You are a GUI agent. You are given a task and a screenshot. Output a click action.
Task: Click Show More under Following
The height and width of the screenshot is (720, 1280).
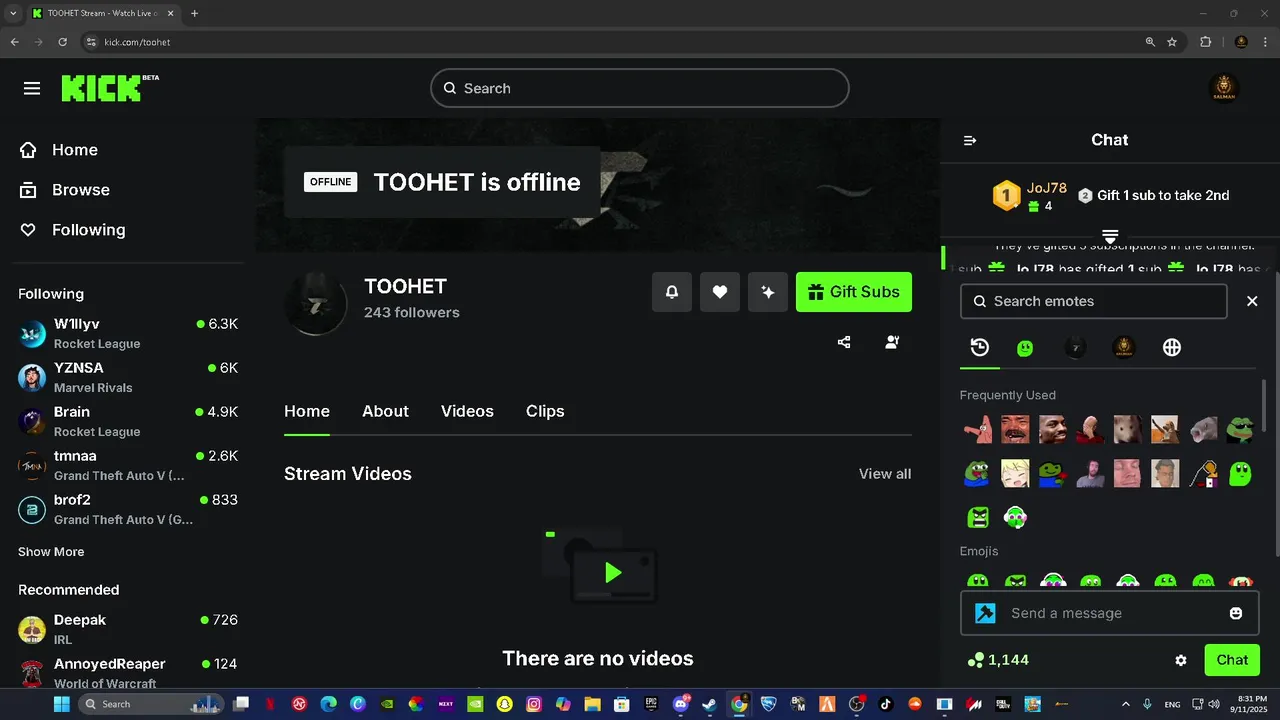click(x=51, y=552)
